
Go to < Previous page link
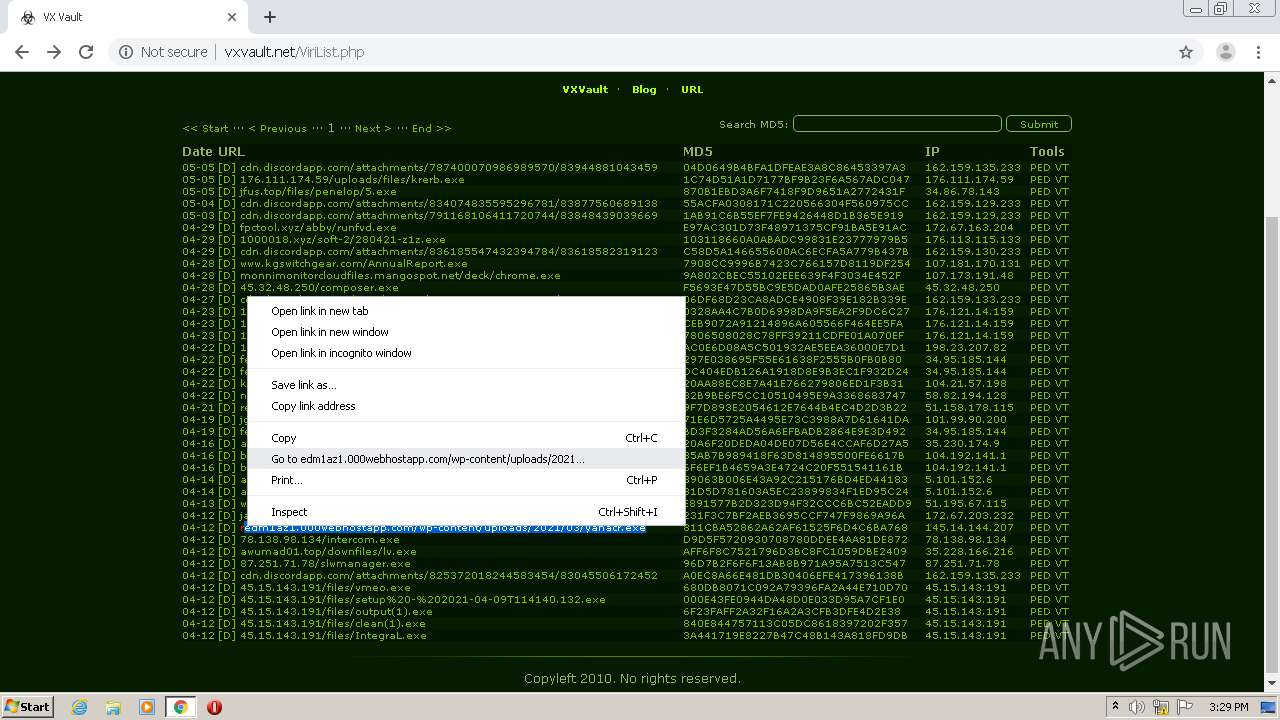pos(277,128)
